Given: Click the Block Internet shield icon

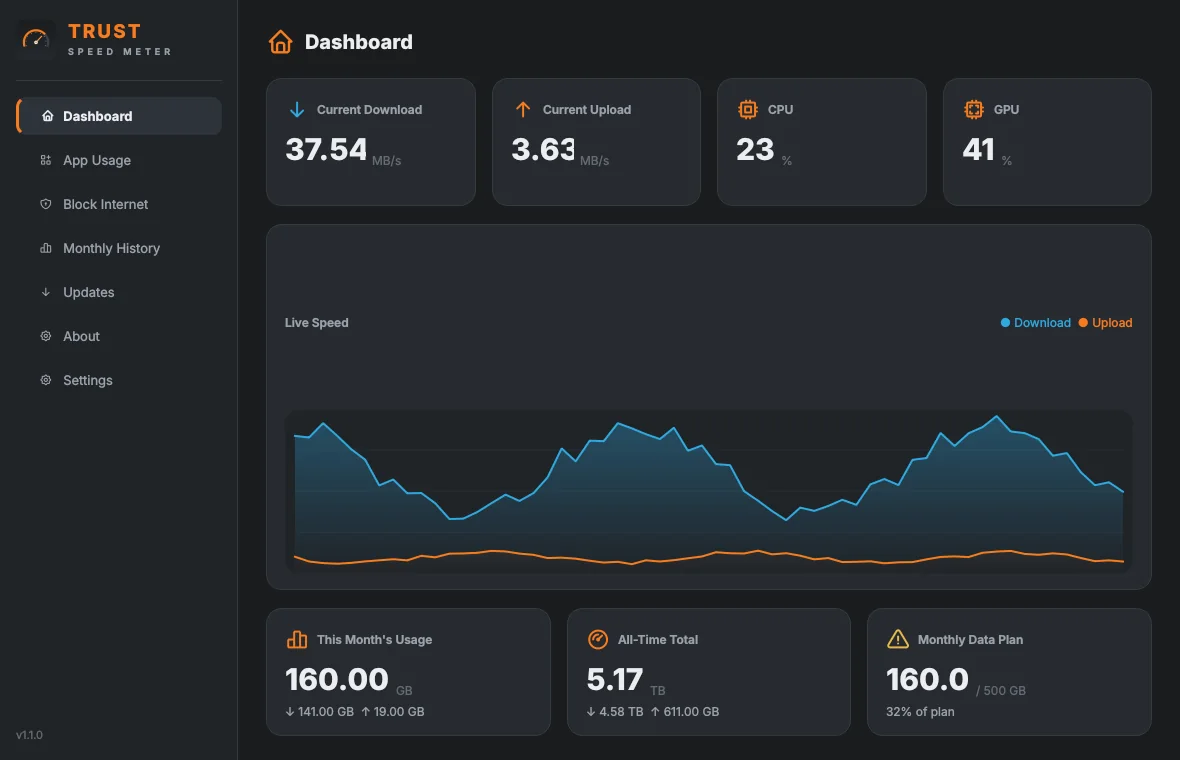Looking at the screenshot, I should click(46, 204).
